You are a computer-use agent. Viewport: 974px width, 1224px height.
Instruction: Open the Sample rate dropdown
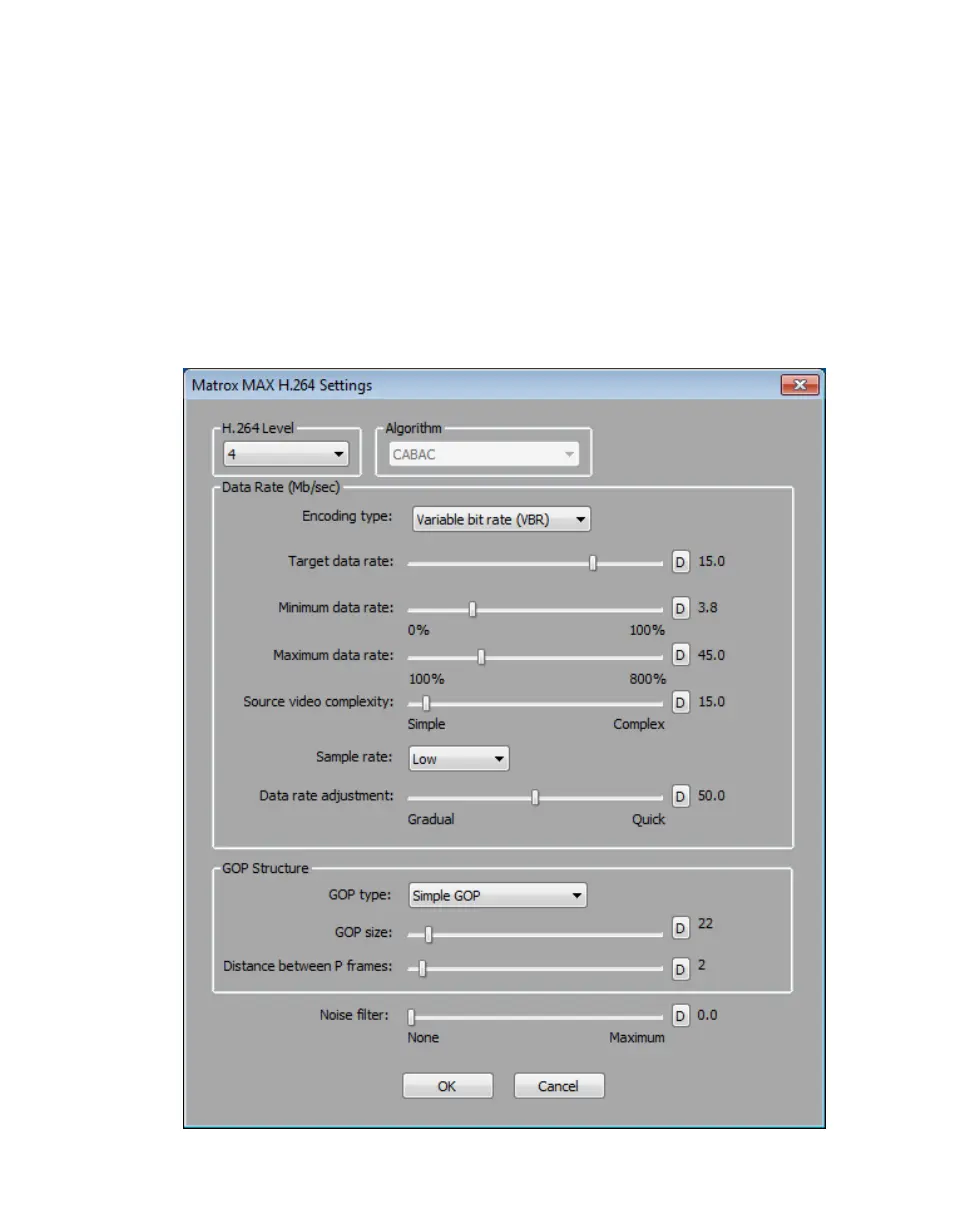tap(459, 759)
